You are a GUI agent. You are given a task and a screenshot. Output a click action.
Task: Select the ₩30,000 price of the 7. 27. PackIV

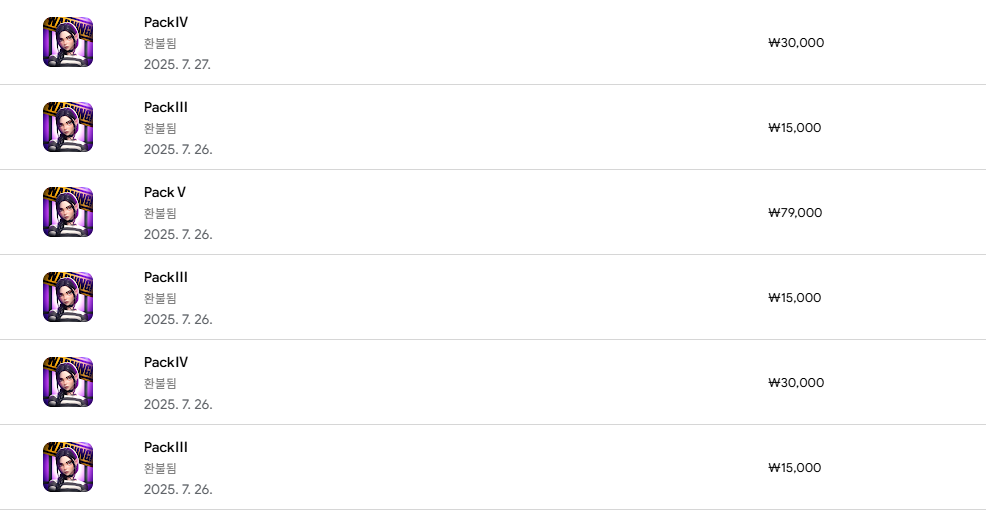(796, 42)
